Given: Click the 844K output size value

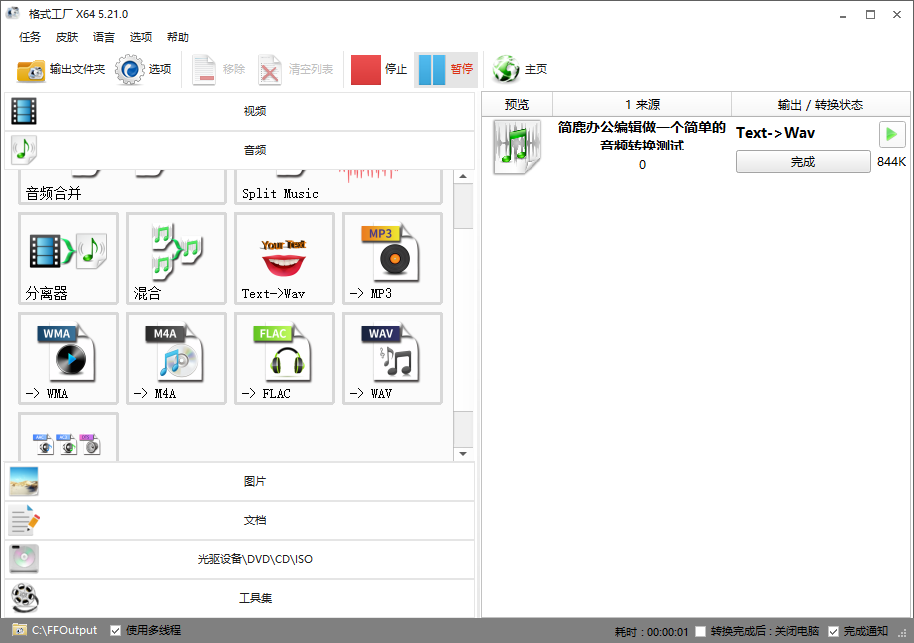Looking at the screenshot, I should [891, 161].
